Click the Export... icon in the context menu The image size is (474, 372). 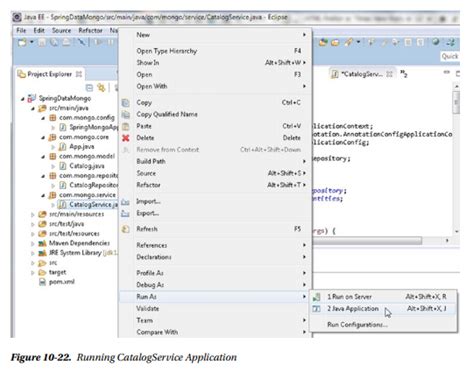pos(125,213)
